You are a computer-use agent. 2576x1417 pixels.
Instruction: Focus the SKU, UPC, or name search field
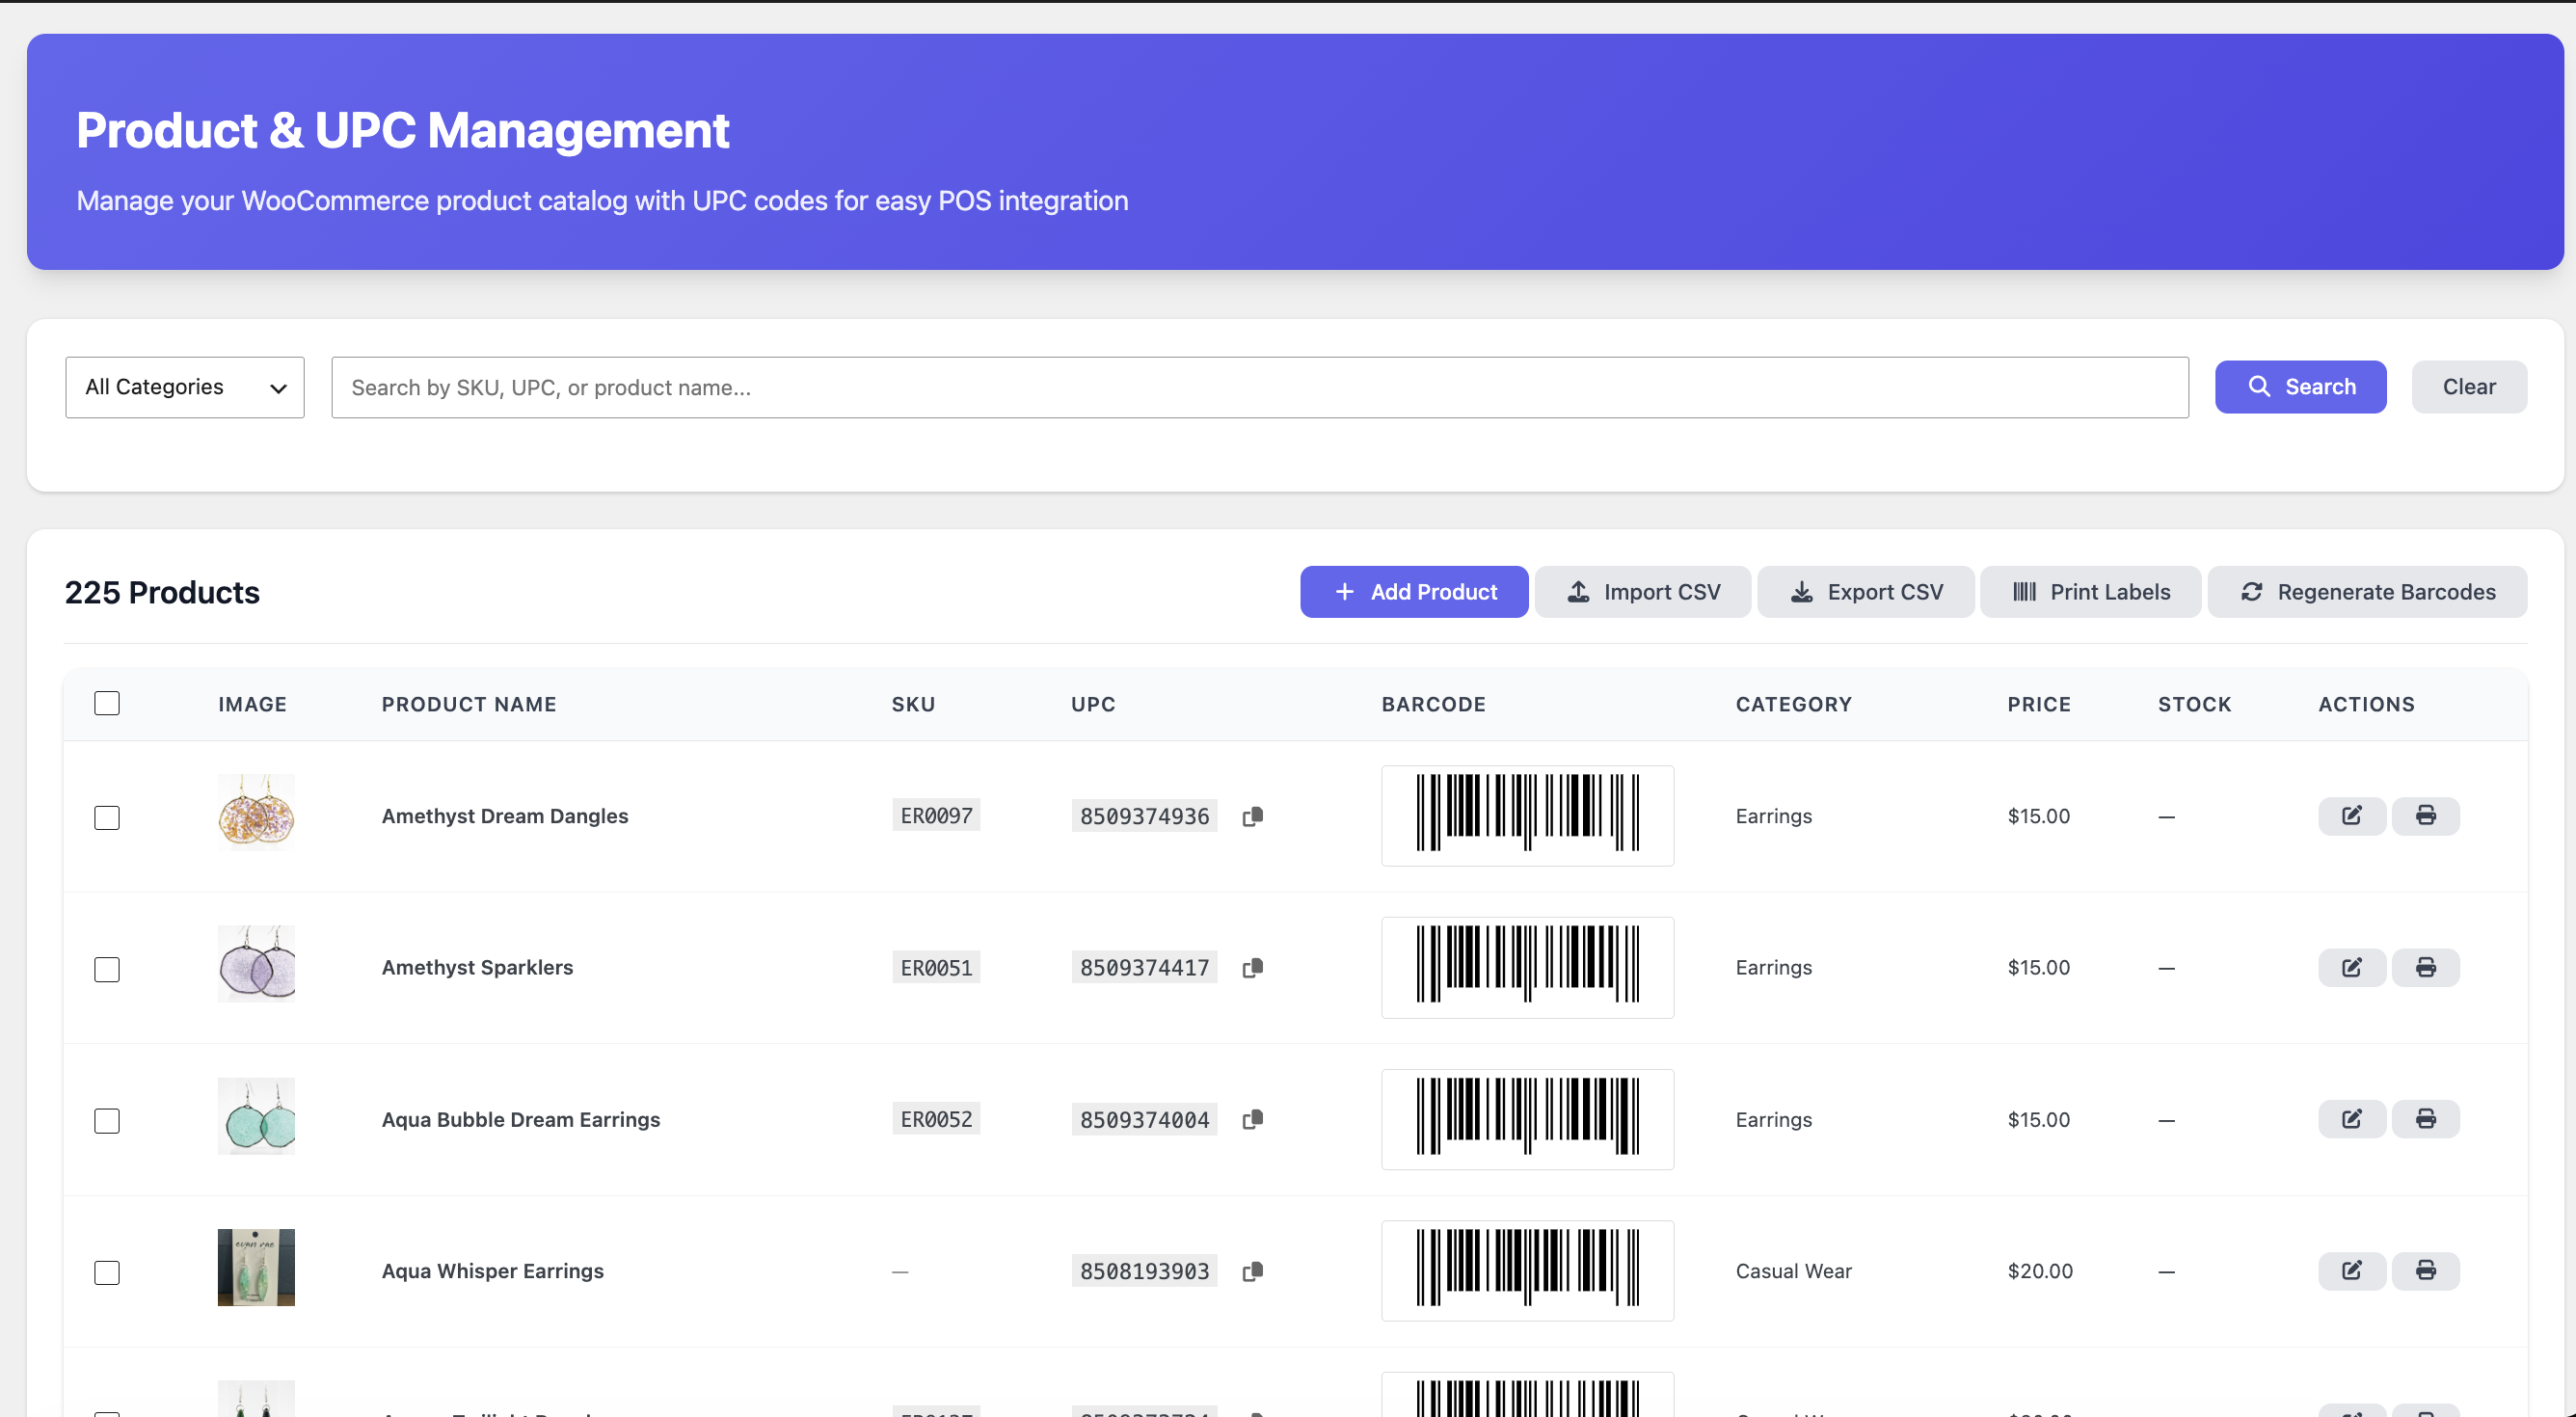click(x=1260, y=387)
